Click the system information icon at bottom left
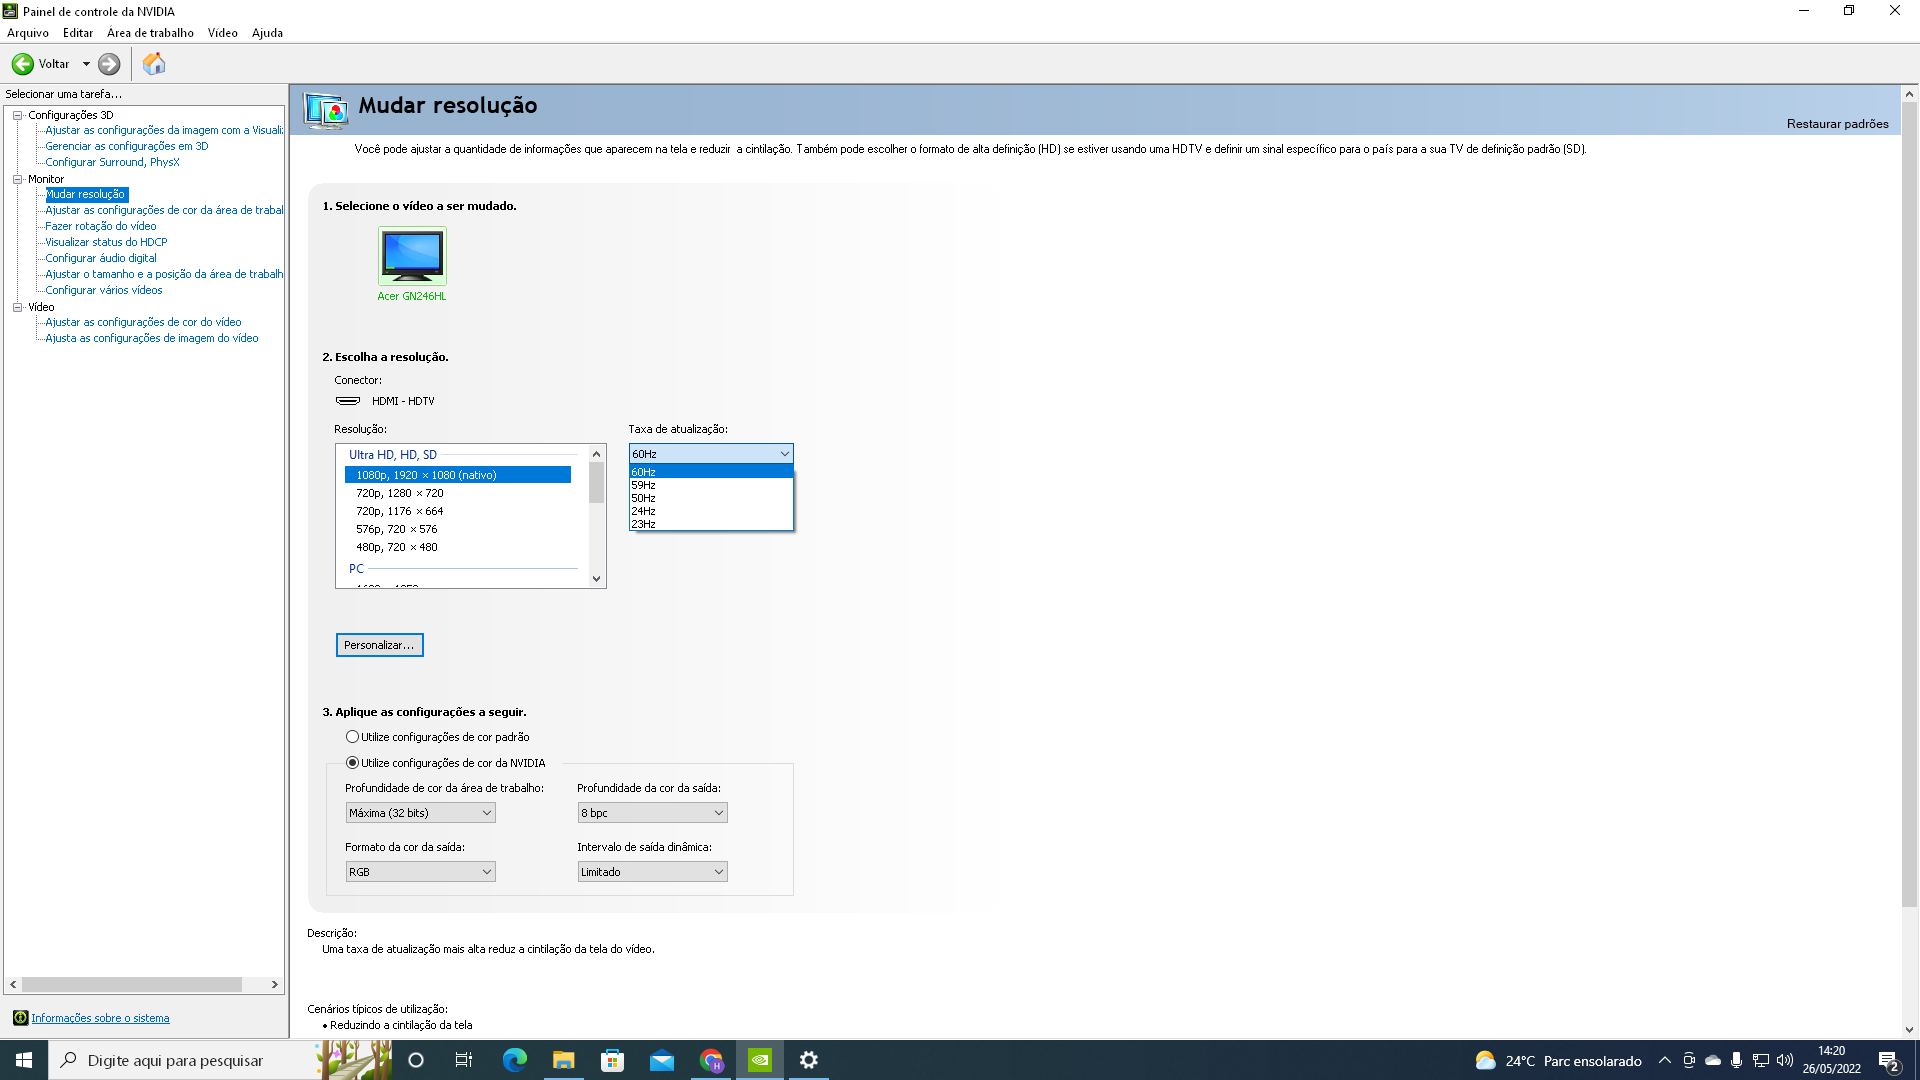This screenshot has width=1920, height=1080. pyautogui.click(x=20, y=1018)
